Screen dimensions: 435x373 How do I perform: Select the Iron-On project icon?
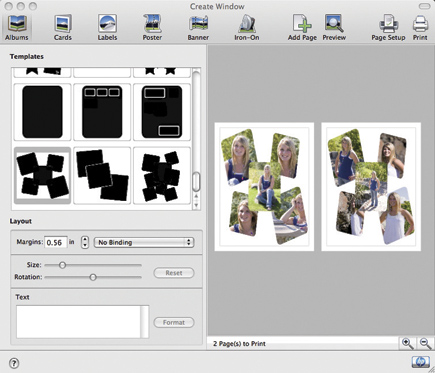247,27
